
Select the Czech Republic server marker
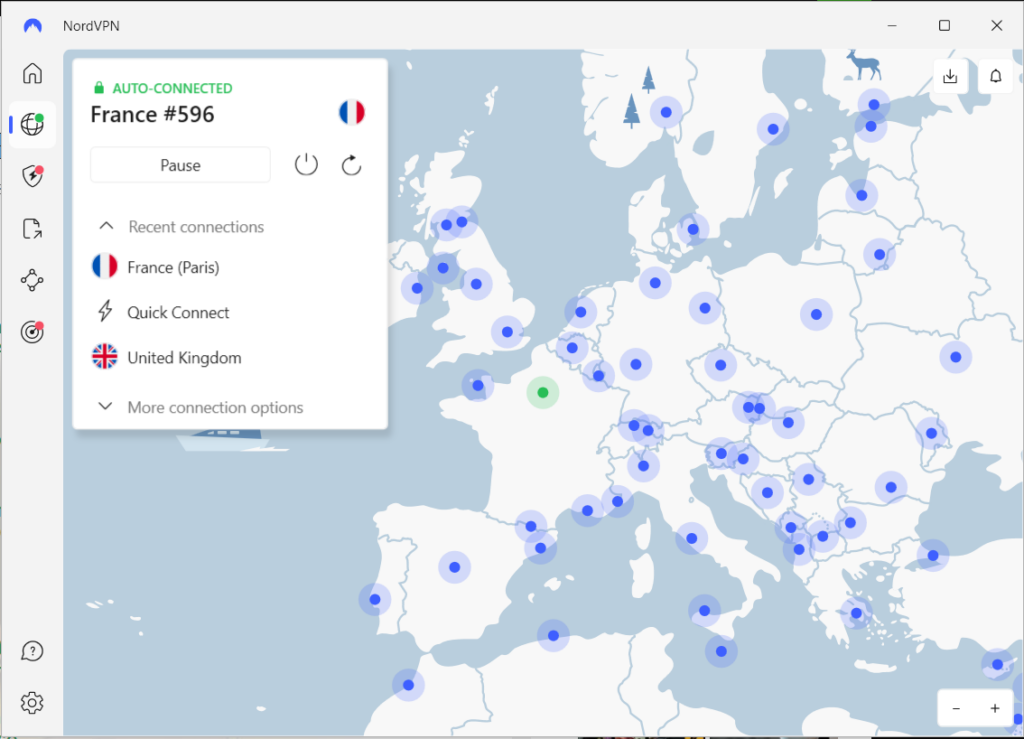click(x=720, y=365)
